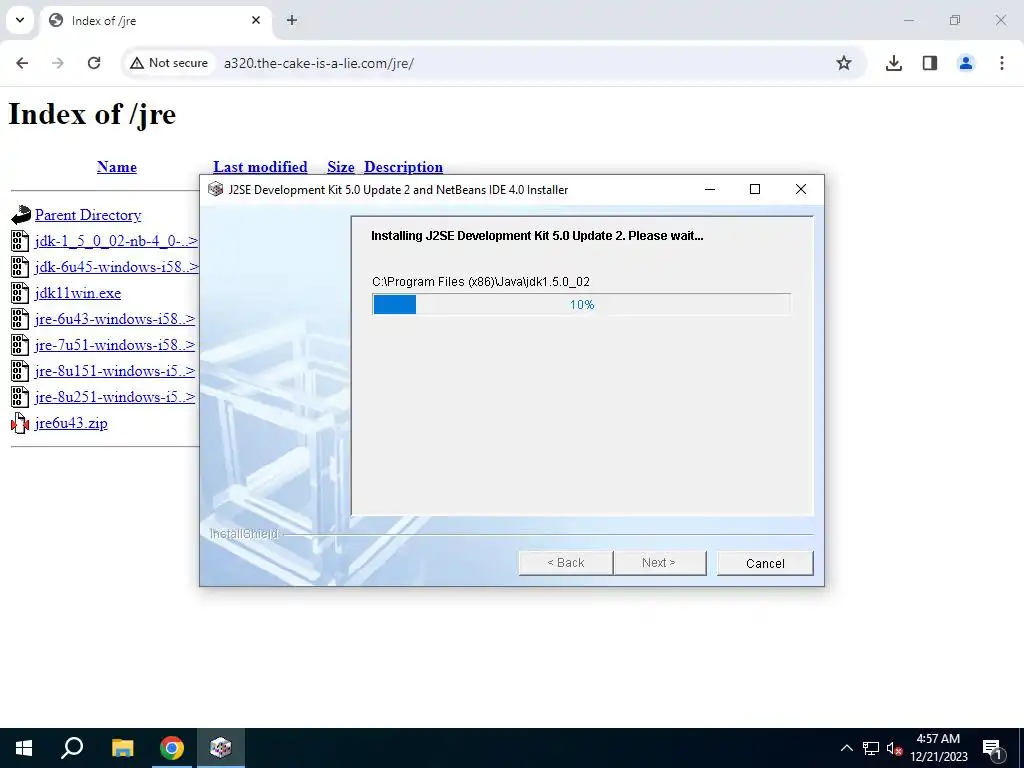Click binary icon beside jdk-1_5_0_02-nb-4_0
Viewport: 1024px width, 768px height.
coord(20,241)
